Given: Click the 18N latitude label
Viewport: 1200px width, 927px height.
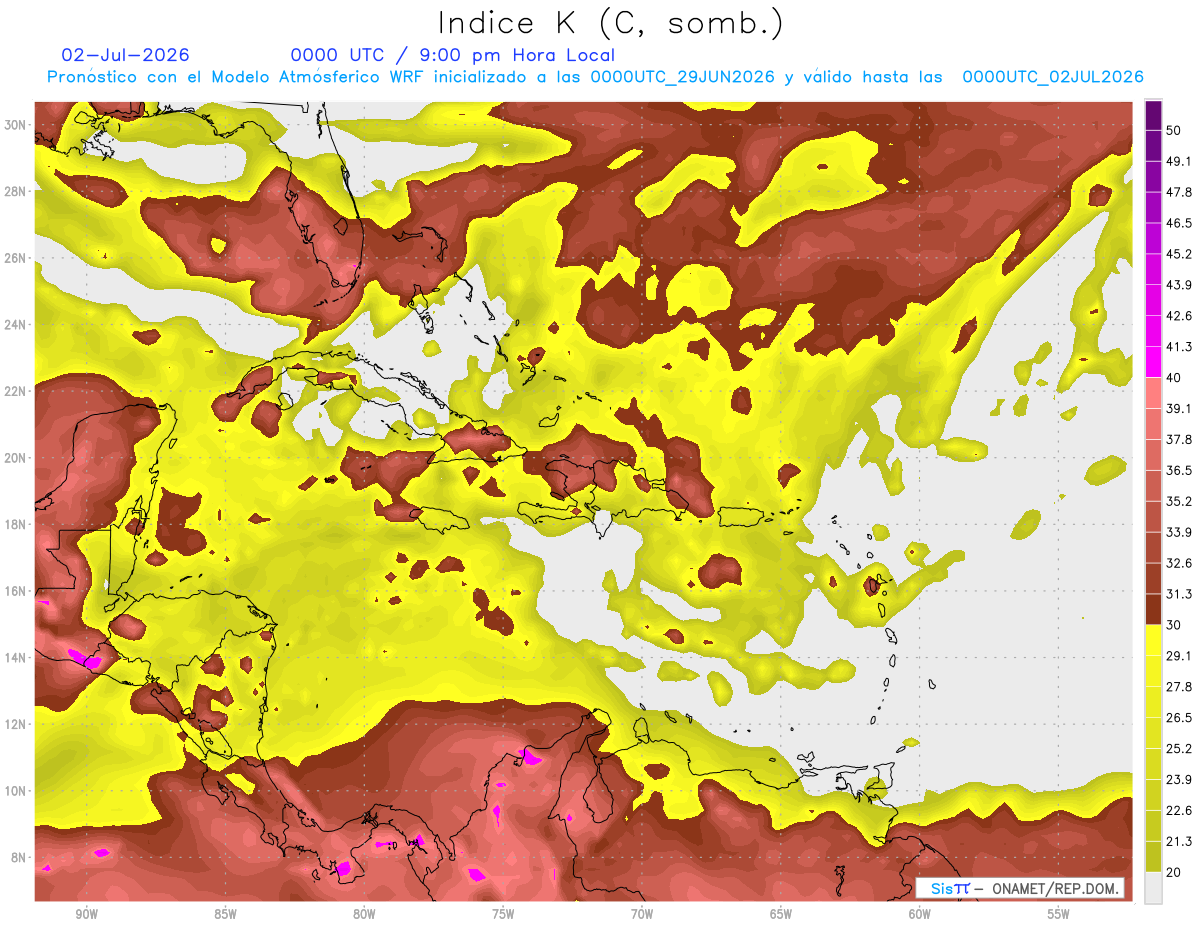Looking at the screenshot, I should click(x=17, y=524).
